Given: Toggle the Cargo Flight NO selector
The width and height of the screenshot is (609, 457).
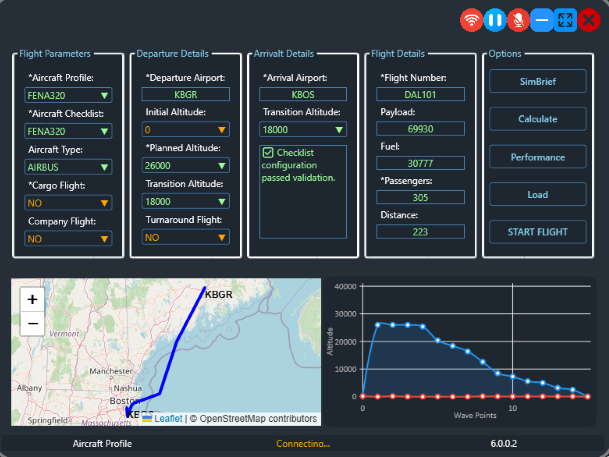Looking at the screenshot, I should pos(68,202).
